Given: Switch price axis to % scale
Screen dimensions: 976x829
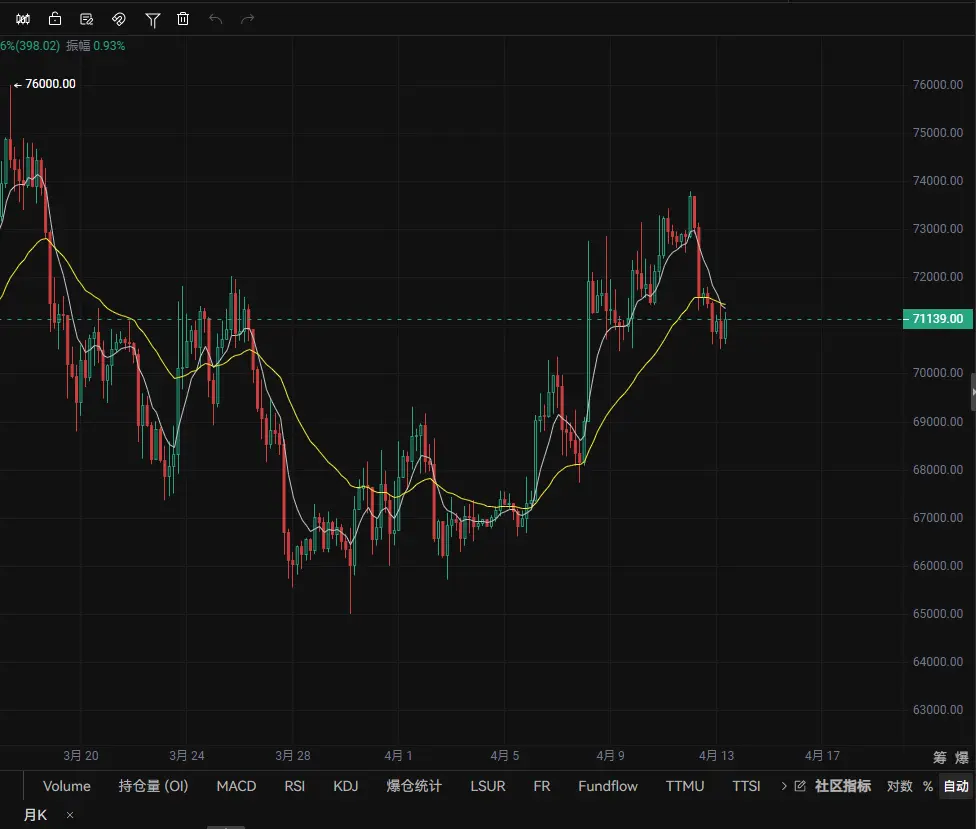Looking at the screenshot, I should 927,786.
